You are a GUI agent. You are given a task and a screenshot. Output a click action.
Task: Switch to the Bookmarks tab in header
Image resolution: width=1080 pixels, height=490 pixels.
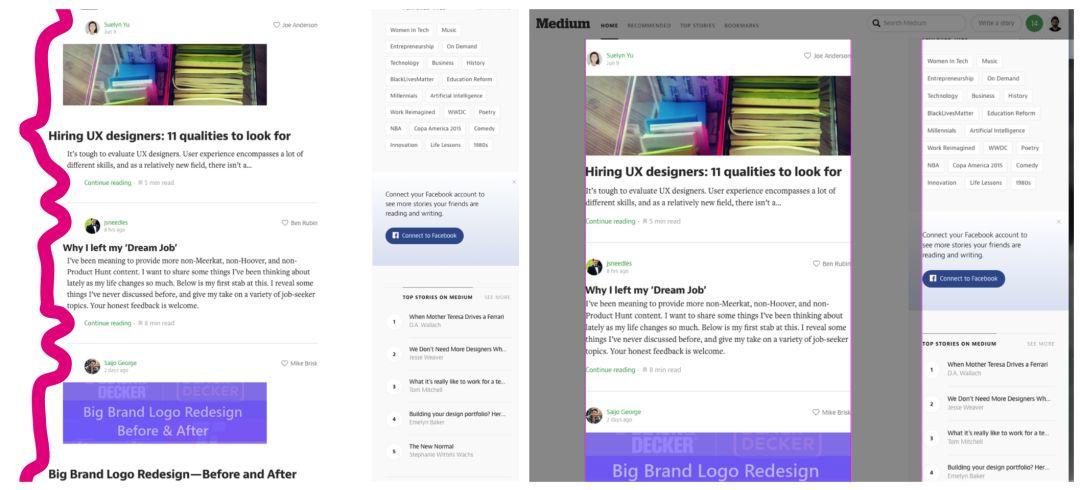[741, 25]
